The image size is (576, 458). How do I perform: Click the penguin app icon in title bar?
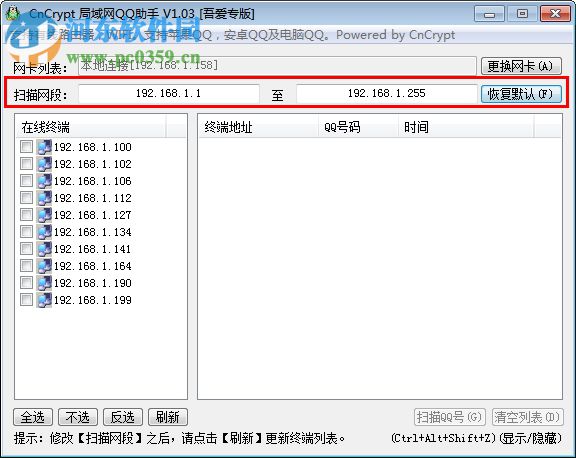click(13, 13)
